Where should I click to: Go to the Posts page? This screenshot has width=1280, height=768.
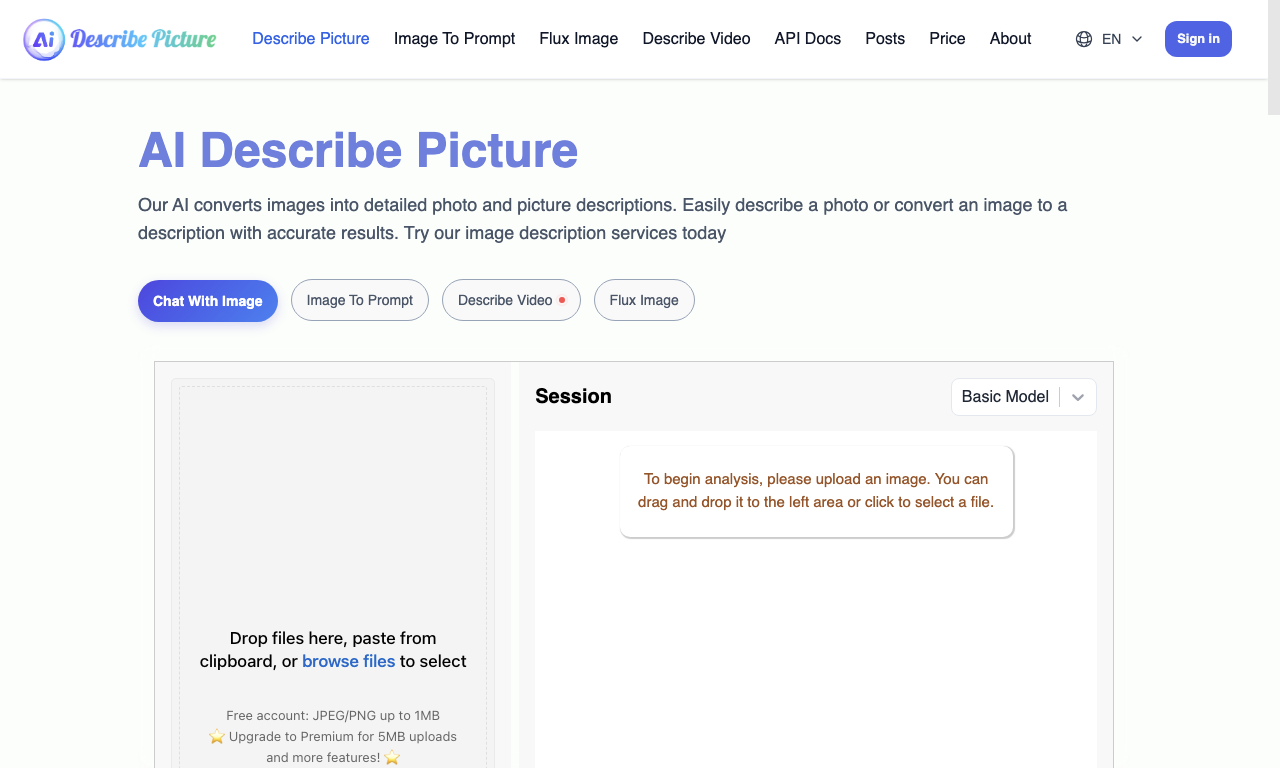click(885, 39)
